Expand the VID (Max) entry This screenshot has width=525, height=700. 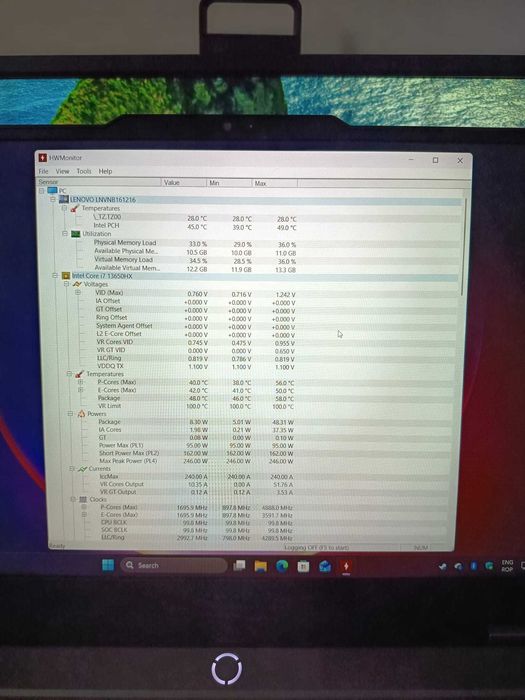[78, 292]
